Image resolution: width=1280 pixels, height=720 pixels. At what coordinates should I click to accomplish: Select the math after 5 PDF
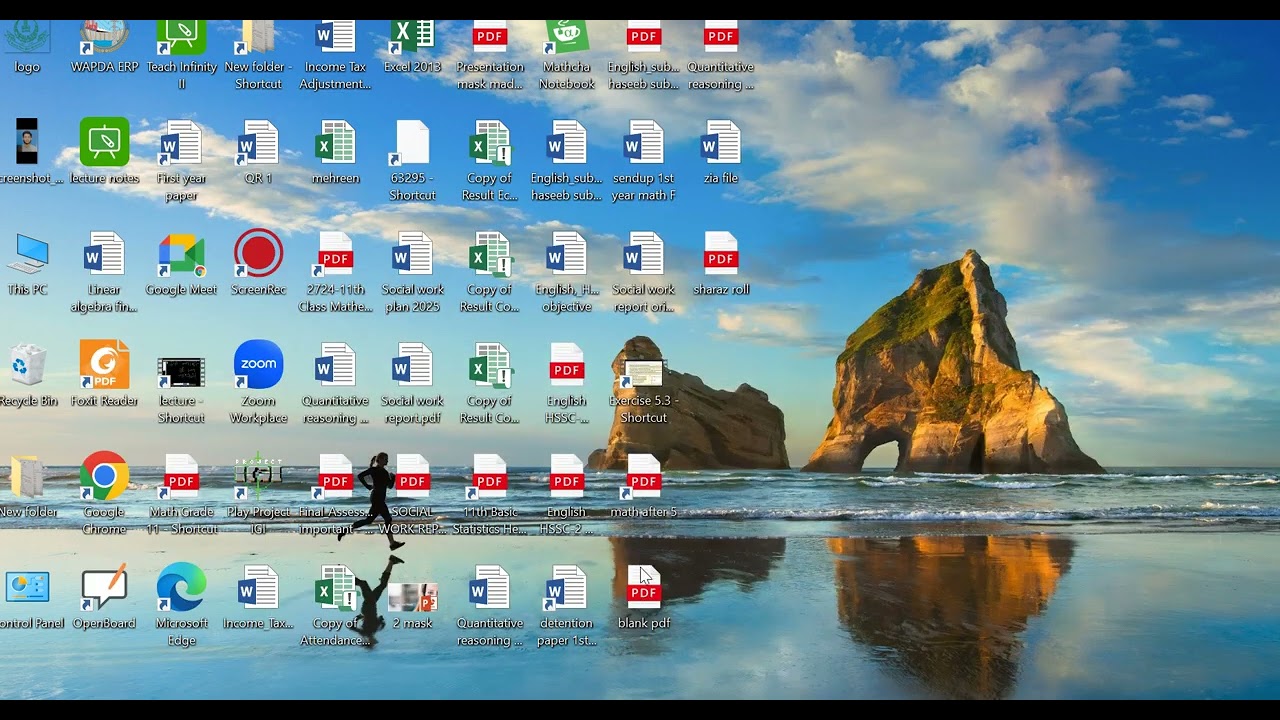(x=644, y=485)
